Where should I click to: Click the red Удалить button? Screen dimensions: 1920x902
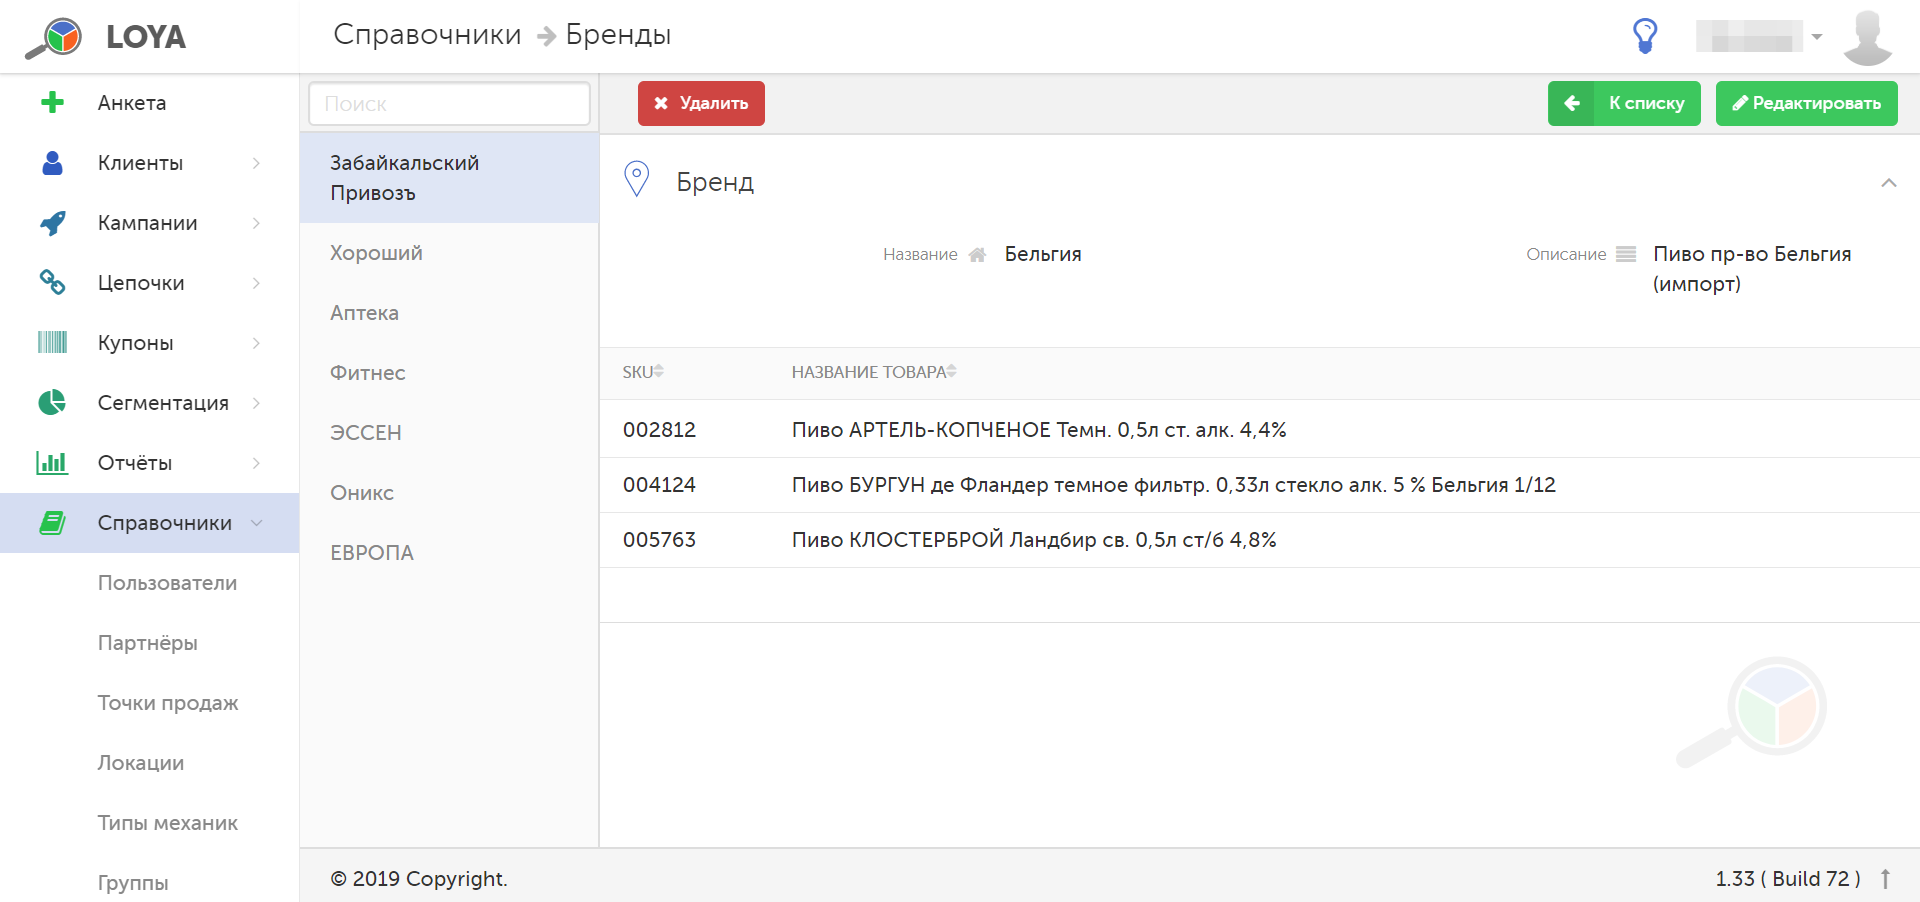point(701,103)
